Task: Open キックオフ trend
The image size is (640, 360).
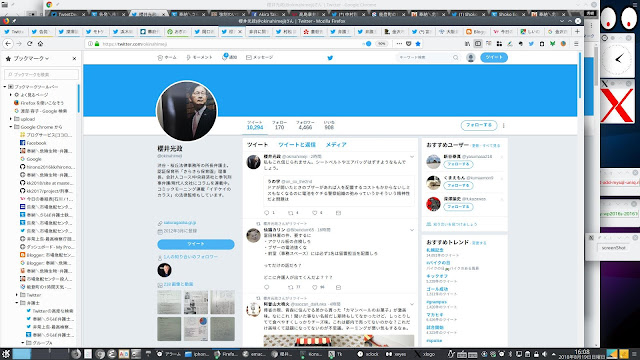Action: (437, 276)
